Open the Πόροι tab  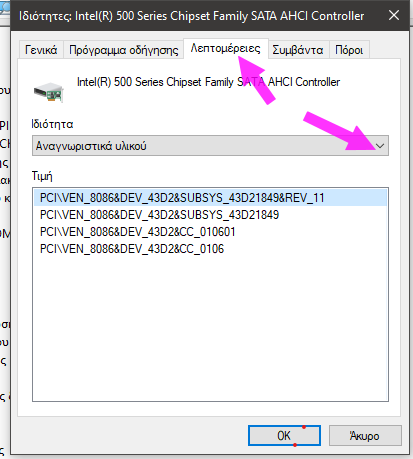[349, 50]
